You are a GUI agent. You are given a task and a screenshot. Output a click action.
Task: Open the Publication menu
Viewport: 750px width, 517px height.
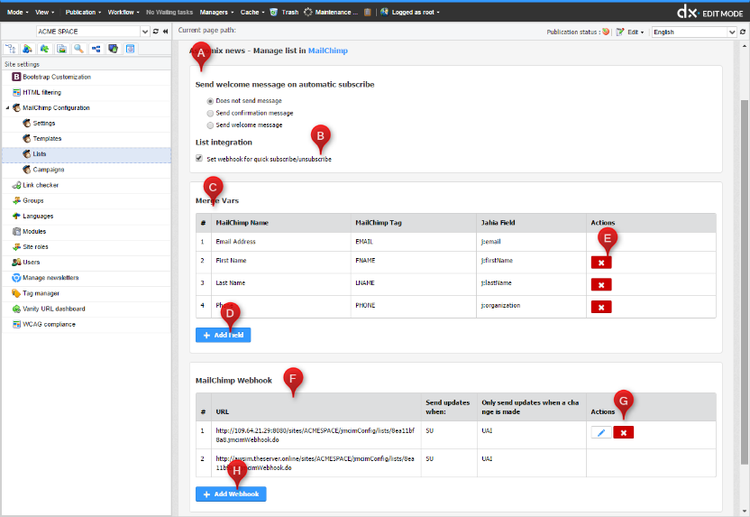pos(83,12)
